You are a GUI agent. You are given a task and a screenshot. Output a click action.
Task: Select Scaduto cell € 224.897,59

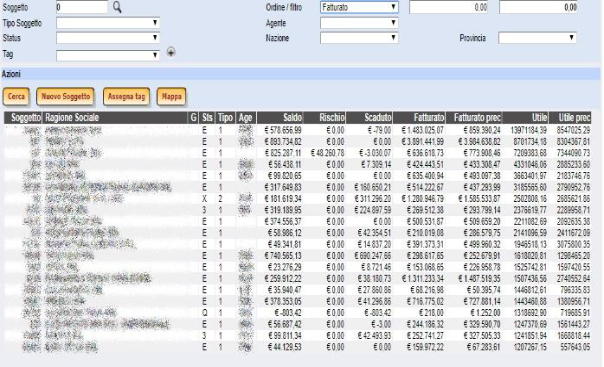coord(372,210)
